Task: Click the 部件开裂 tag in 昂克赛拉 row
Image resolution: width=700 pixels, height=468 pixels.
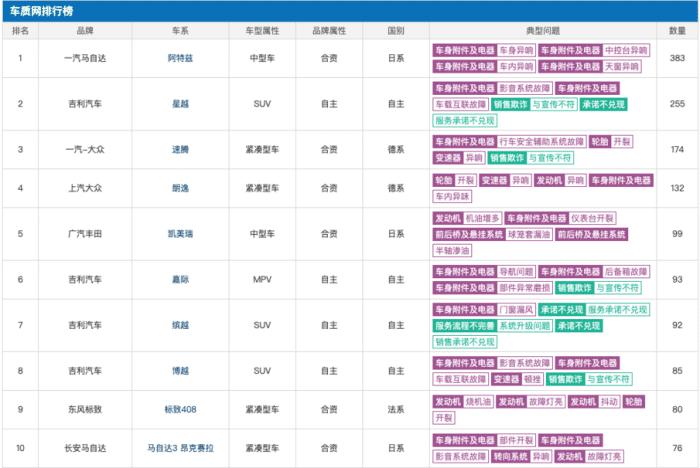Action: pyautogui.click(x=516, y=440)
